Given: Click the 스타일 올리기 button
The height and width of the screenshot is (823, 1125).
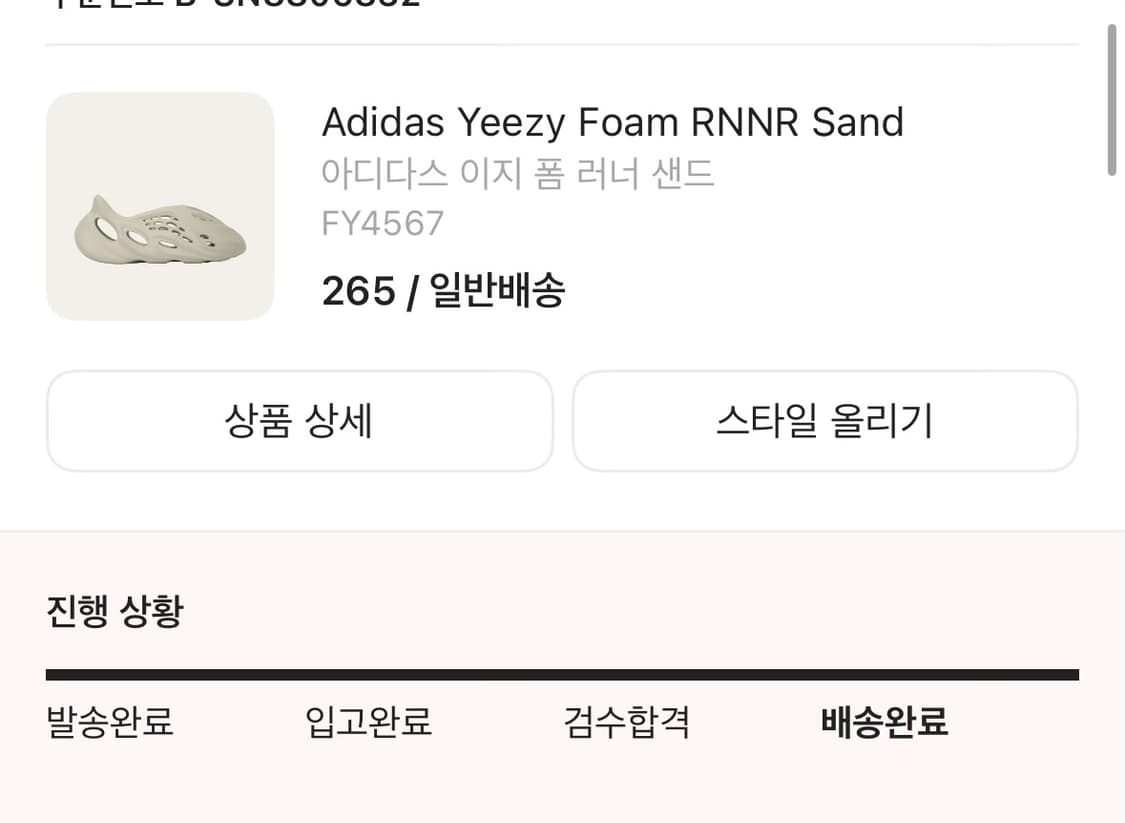Looking at the screenshot, I should (x=824, y=421).
